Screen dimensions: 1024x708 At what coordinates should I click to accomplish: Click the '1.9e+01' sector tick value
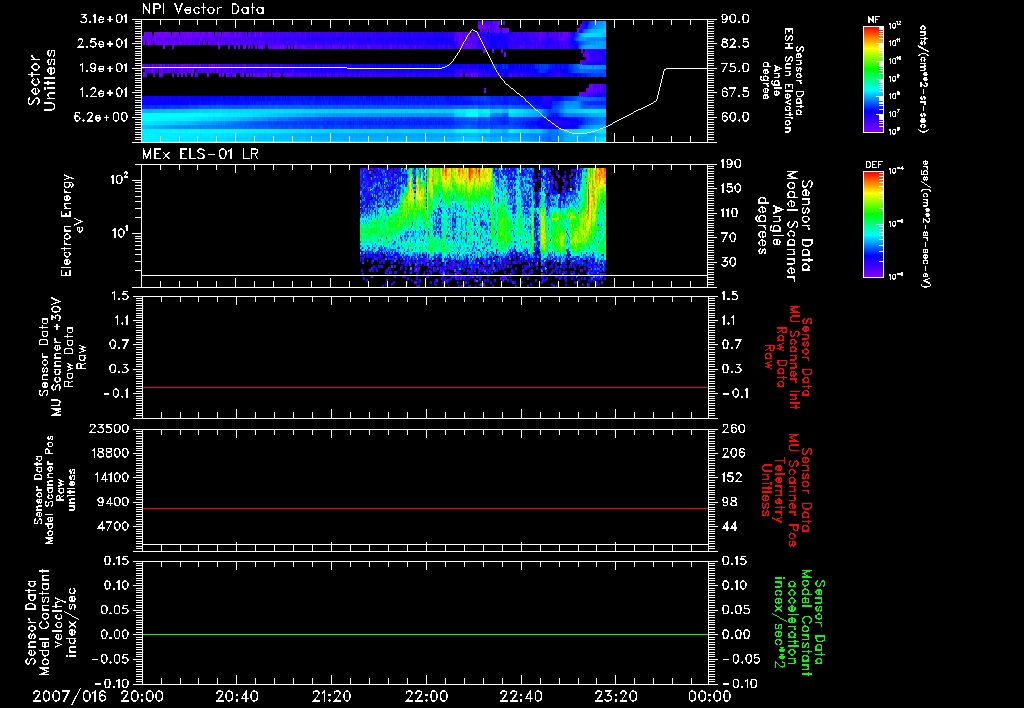(105, 68)
